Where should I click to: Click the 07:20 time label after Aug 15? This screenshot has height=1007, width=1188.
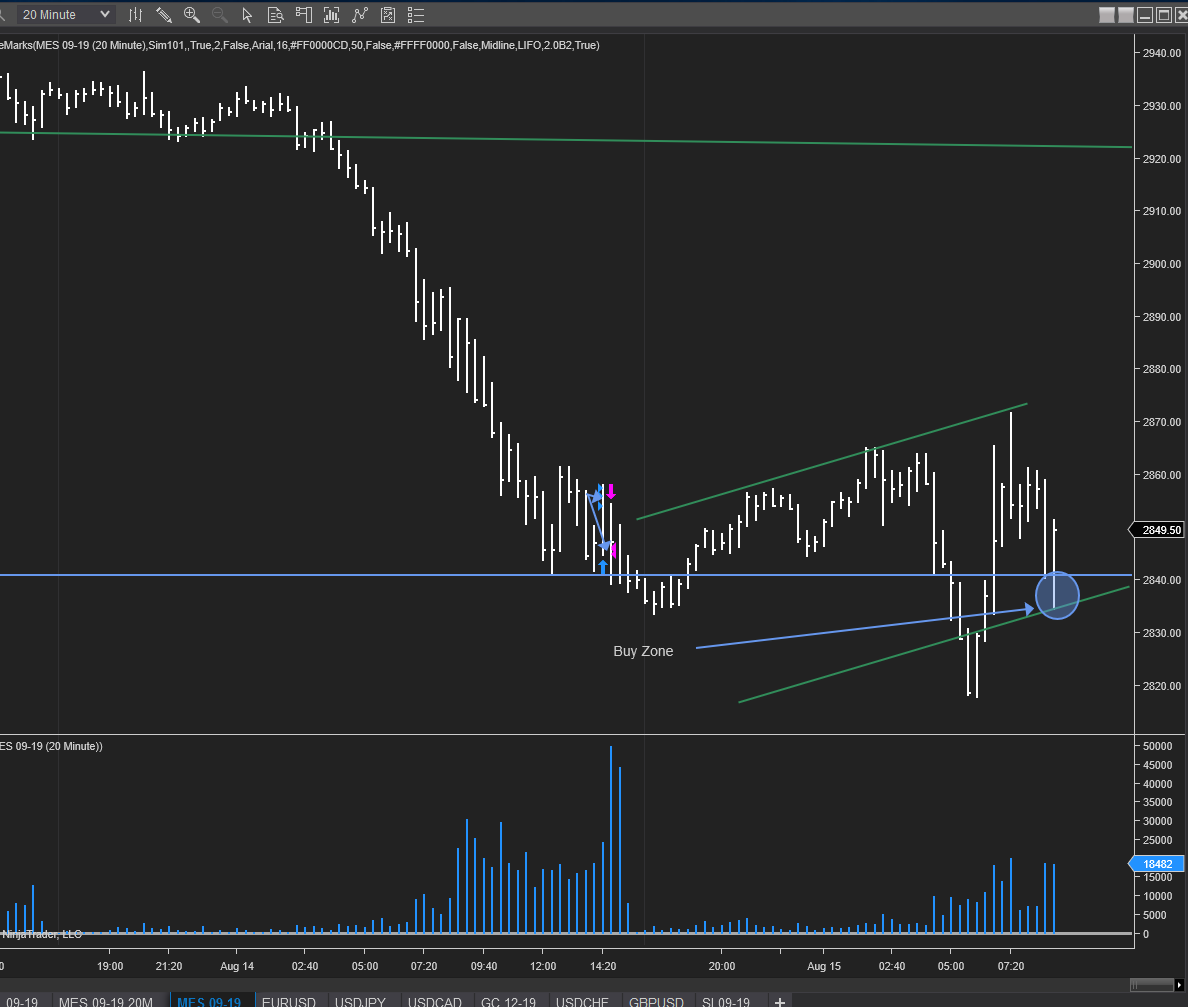coord(1011,966)
